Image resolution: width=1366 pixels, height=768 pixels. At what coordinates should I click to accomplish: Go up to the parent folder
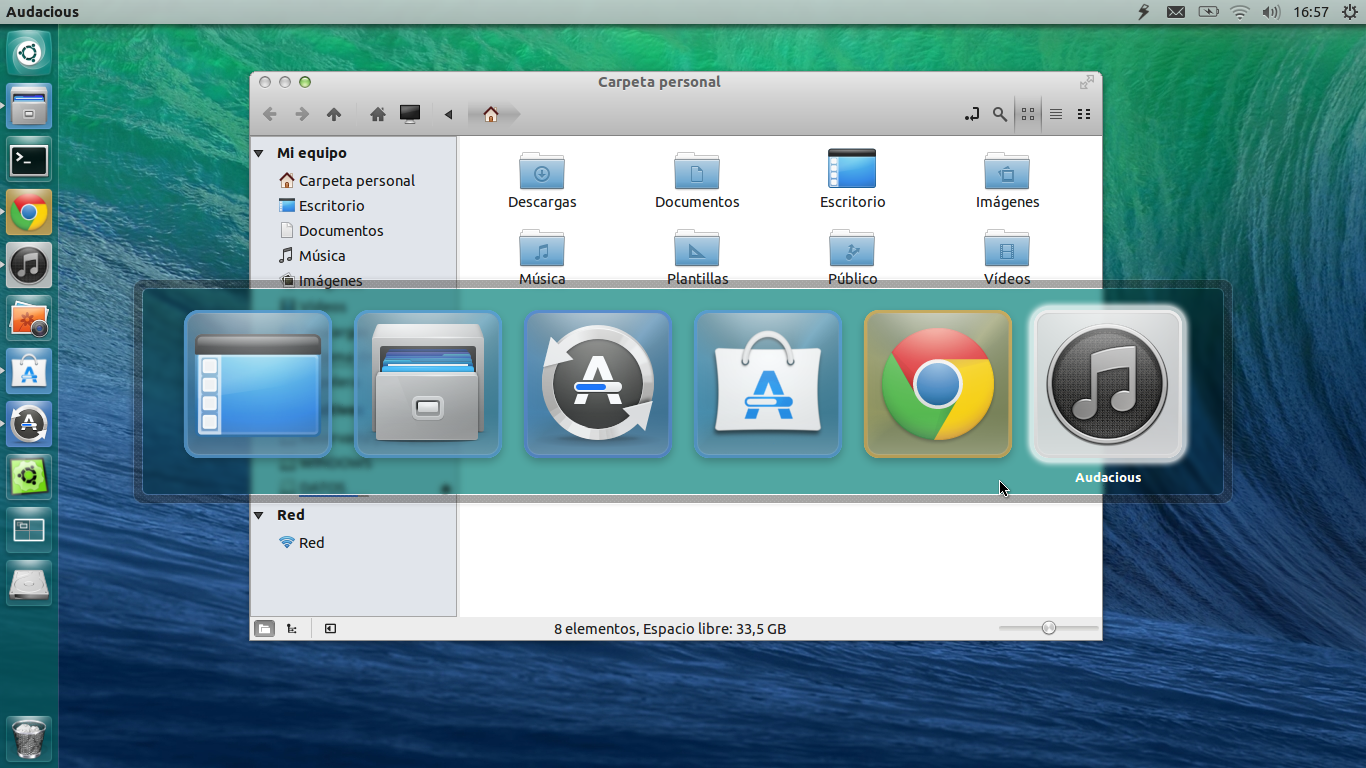pyautogui.click(x=334, y=114)
